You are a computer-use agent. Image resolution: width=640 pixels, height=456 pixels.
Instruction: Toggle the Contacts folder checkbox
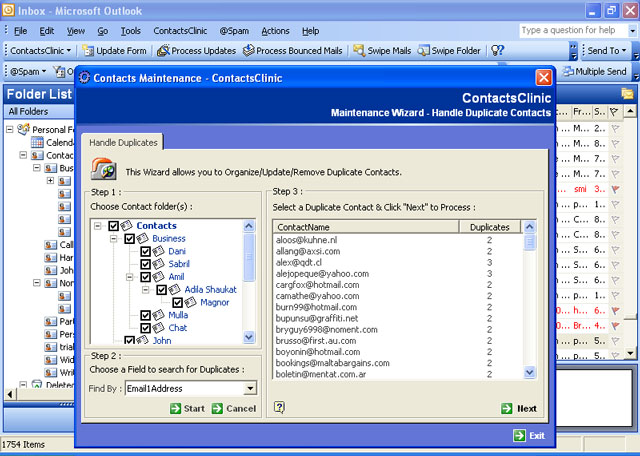[x=113, y=225]
